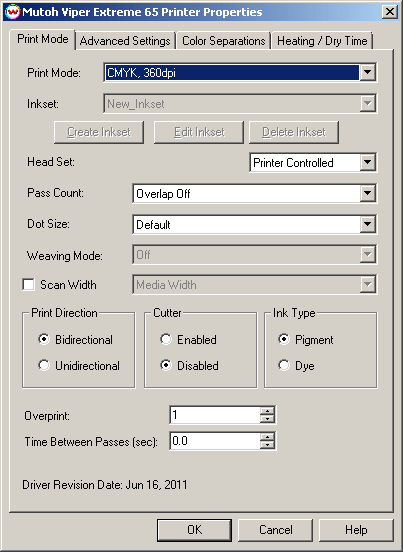The image size is (403, 552).
Task: Click the Cancel button
Action: 276,530
